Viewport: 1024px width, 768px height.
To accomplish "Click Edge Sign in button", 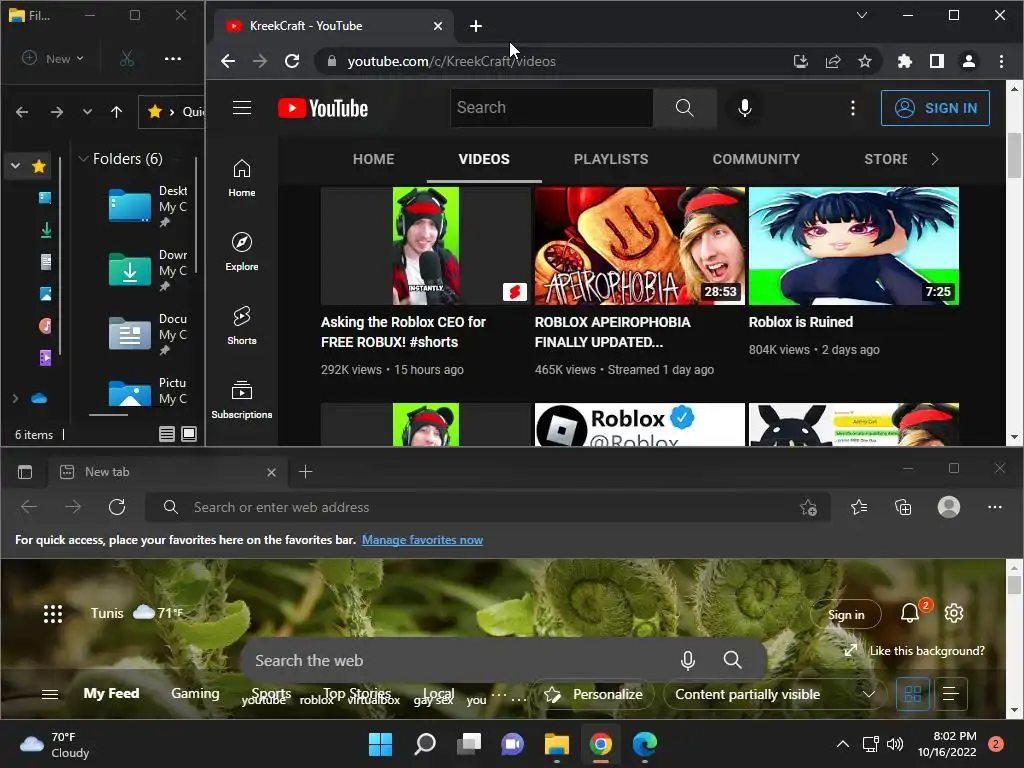I will coord(846,615).
